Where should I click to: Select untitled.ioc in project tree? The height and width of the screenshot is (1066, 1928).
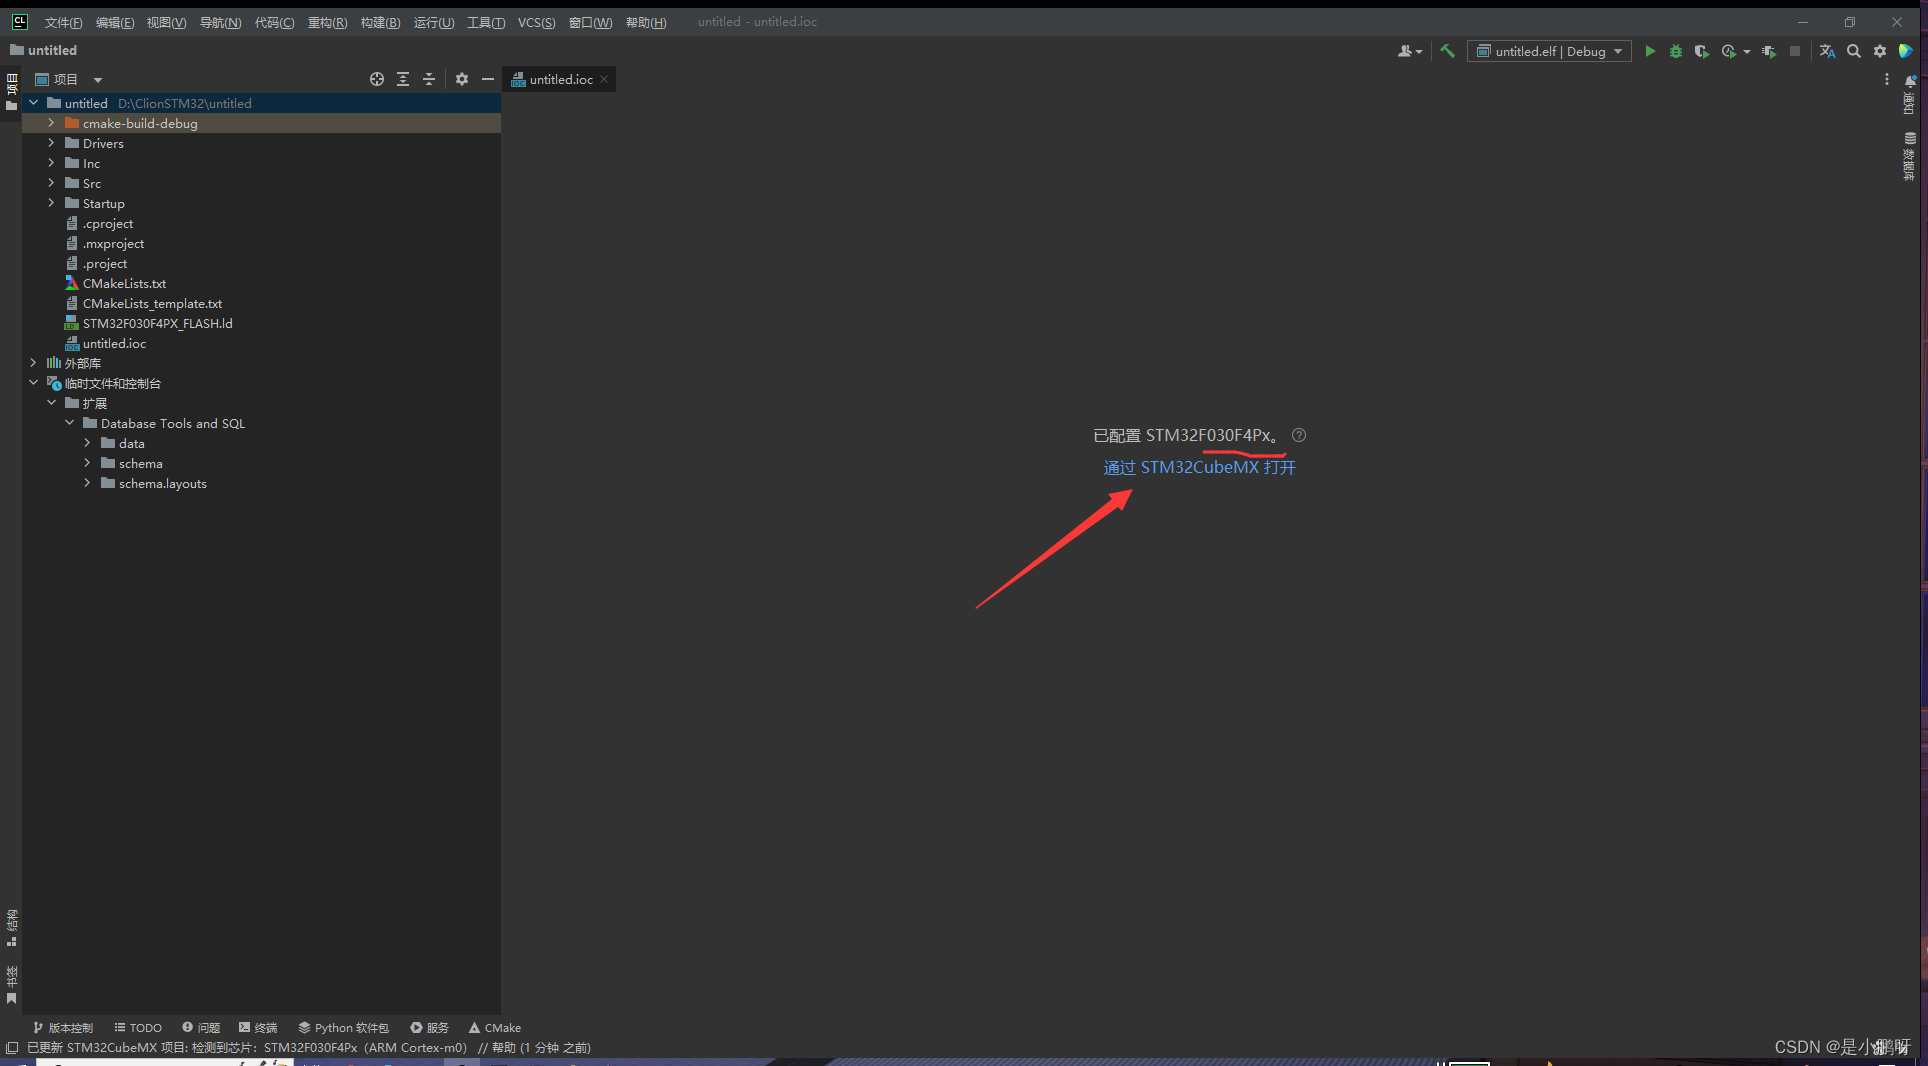(114, 343)
